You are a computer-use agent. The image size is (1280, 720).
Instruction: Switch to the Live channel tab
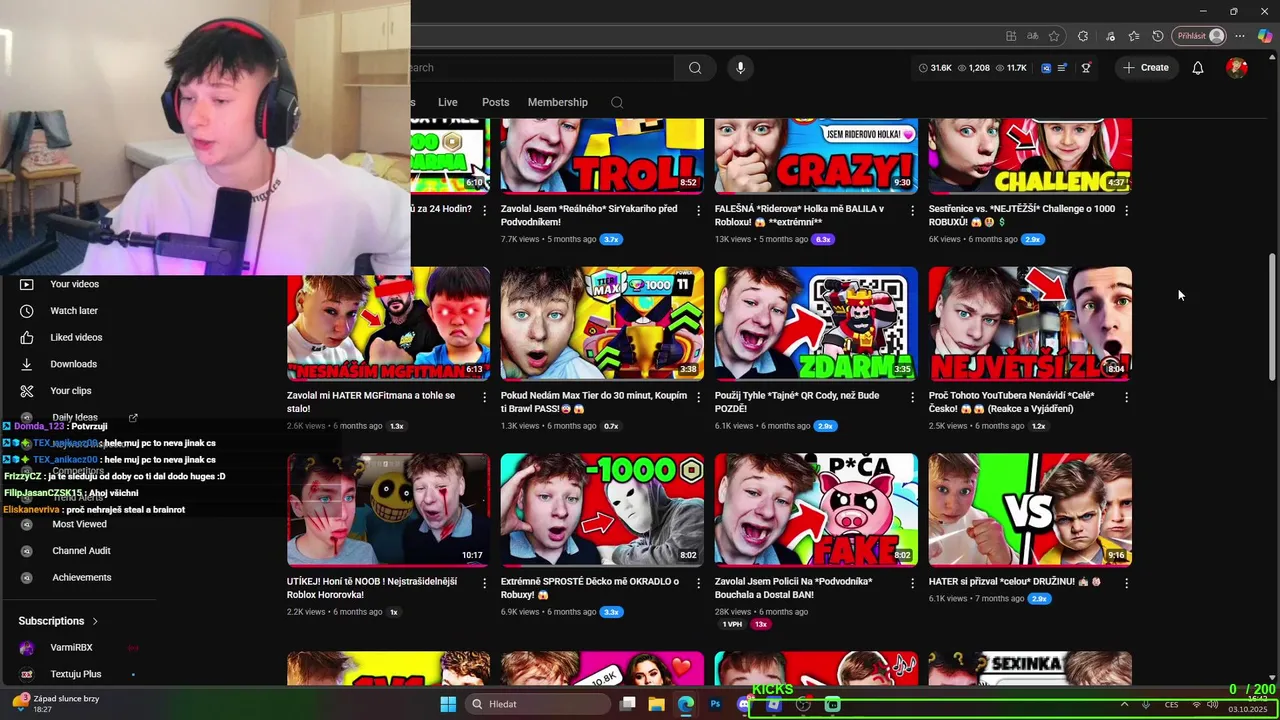coord(447,102)
